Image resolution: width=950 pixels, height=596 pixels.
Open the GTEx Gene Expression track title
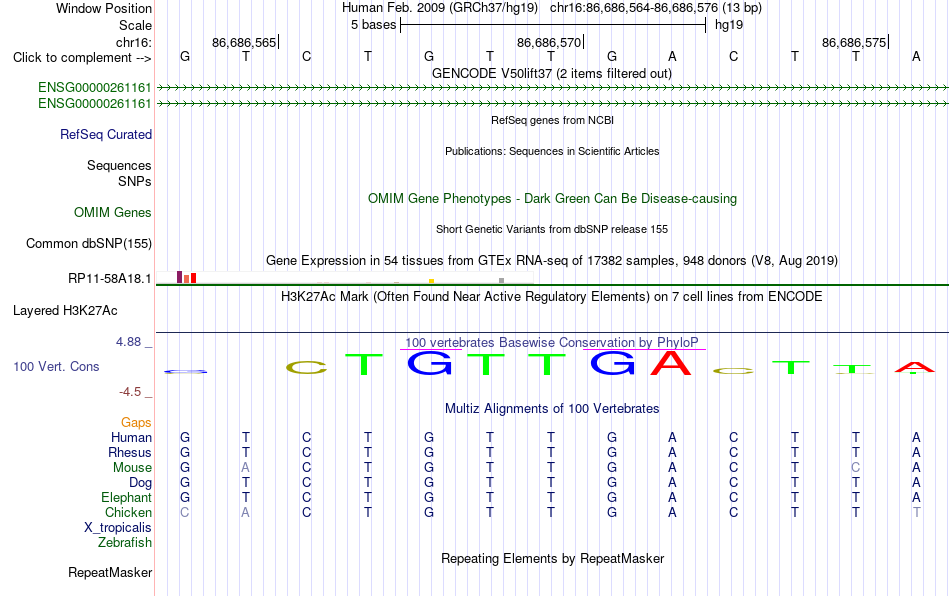point(552,261)
